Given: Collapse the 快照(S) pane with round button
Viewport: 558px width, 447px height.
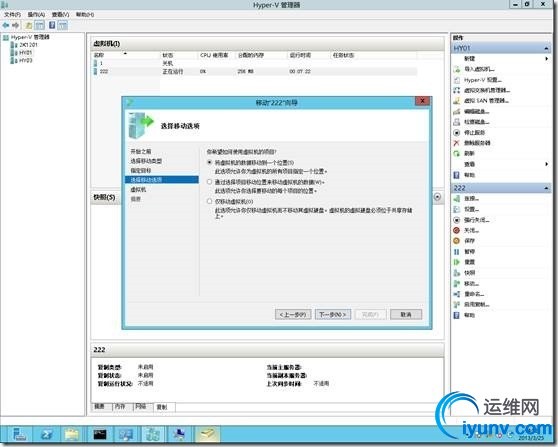Looking at the screenshot, I should [x=437, y=197].
